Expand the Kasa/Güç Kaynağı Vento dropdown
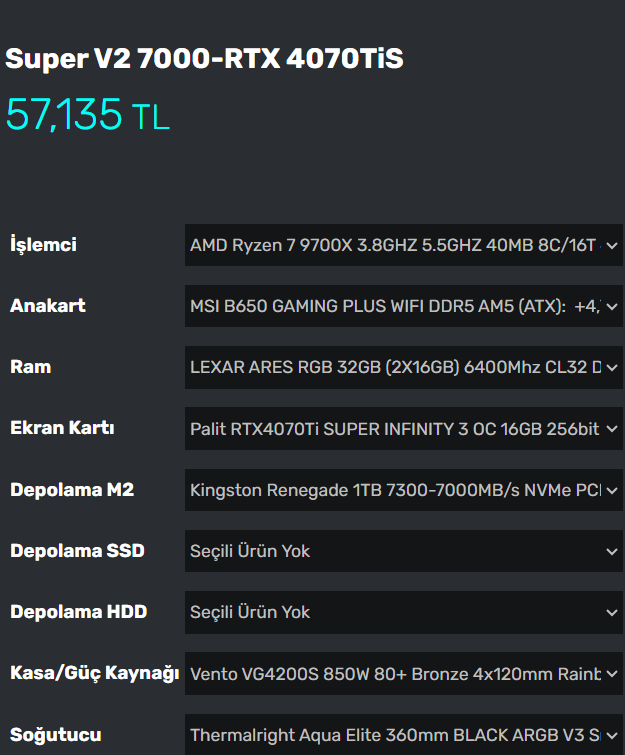The height and width of the screenshot is (755, 625). click(403, 674)
